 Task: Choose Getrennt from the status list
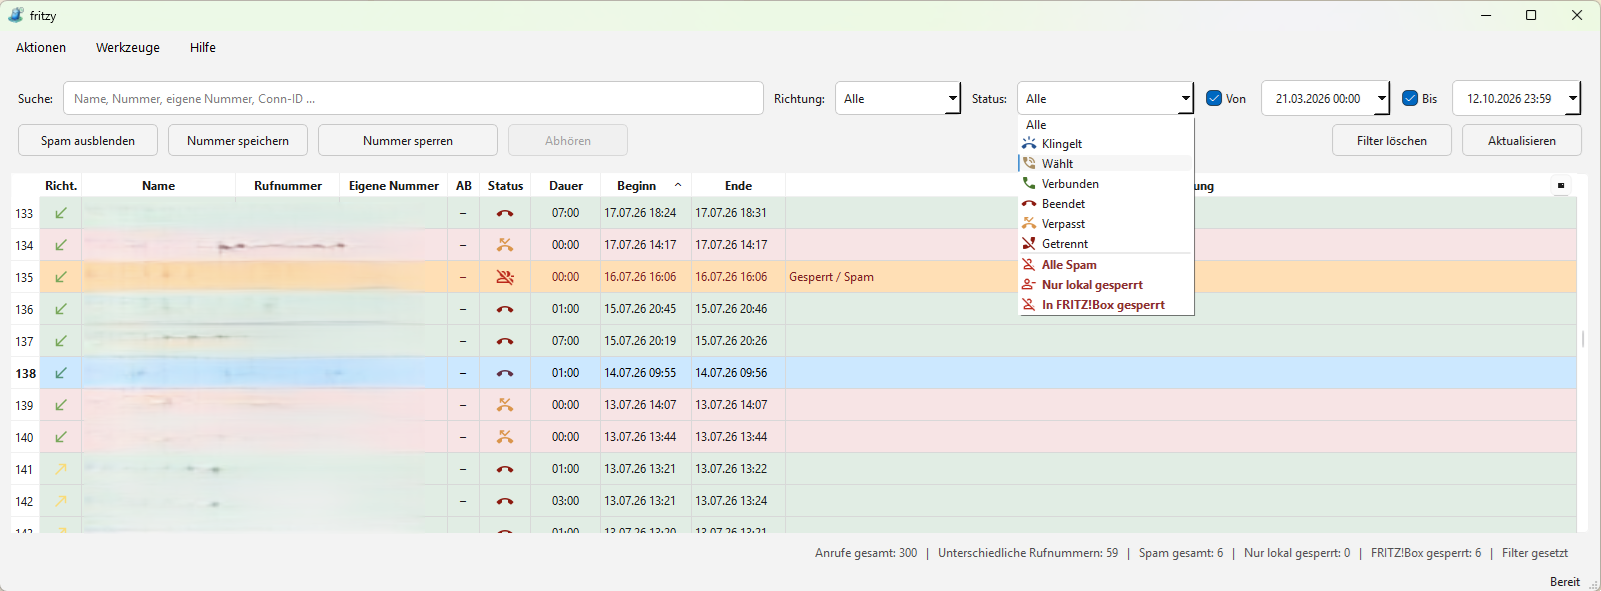pyautogui.click(x=1105, y=244)
